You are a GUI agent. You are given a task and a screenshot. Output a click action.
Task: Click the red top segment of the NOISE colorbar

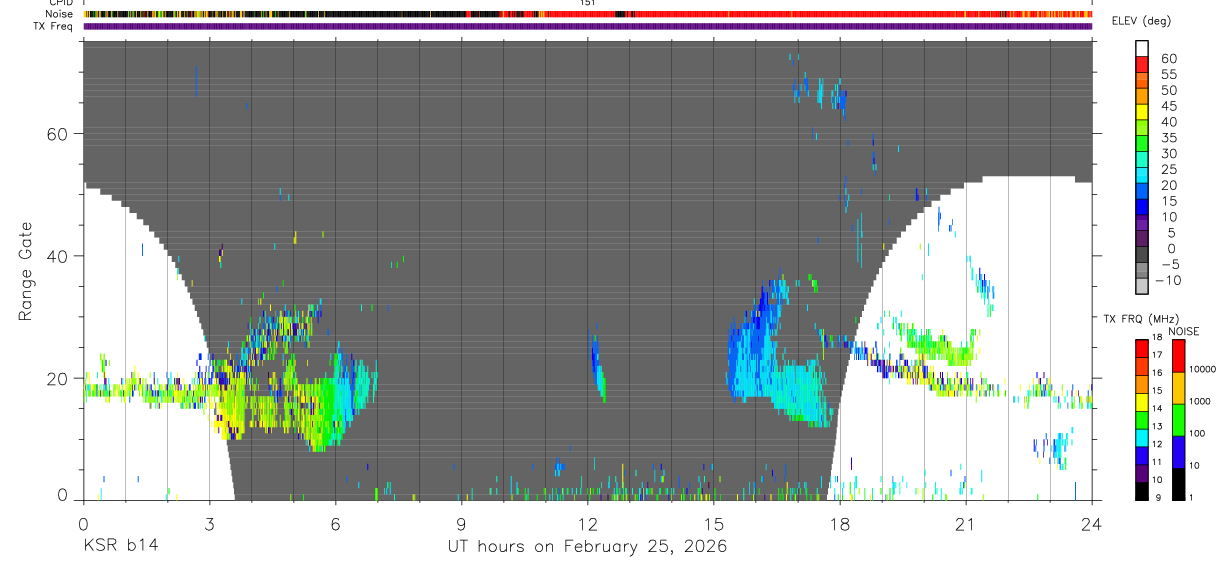click(x=1179, y=355)
